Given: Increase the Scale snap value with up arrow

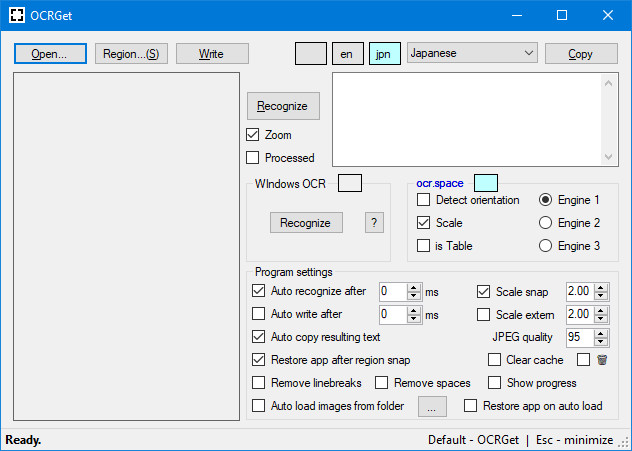Looking at the screenshot, I should [x=601, y=287].
